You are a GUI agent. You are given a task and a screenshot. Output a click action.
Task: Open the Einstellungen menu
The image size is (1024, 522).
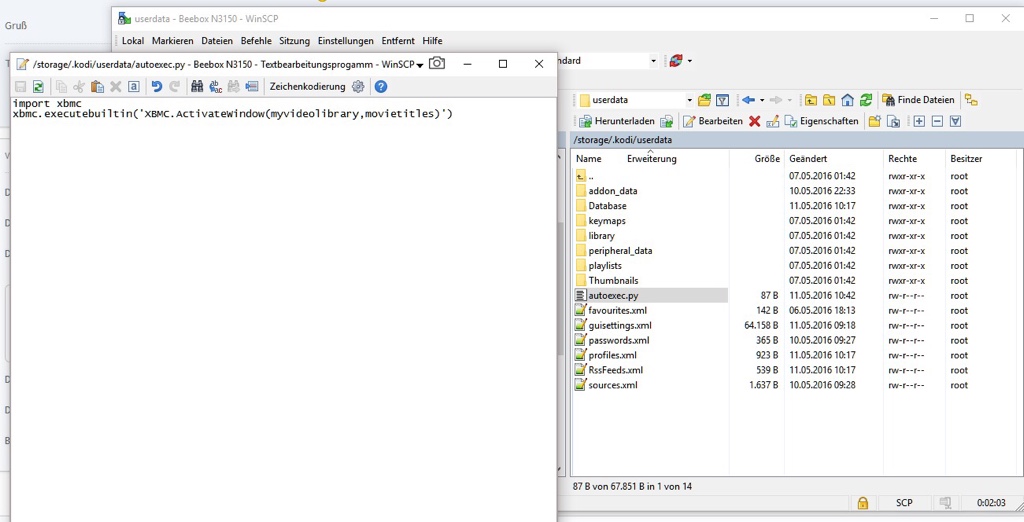tap(345, 41)
